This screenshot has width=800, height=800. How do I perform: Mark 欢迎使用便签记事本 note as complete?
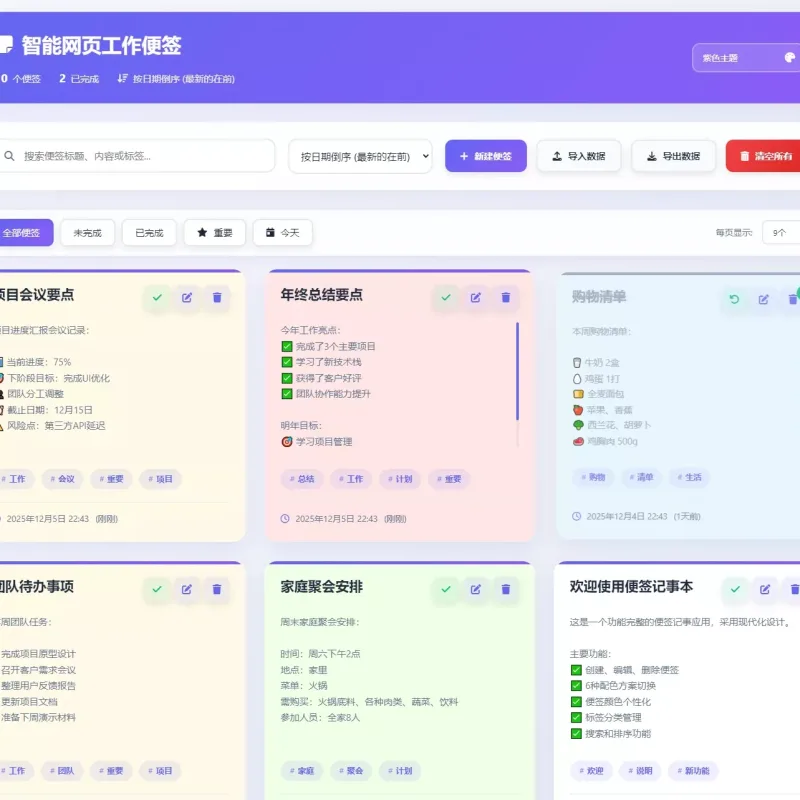(735, 589)
